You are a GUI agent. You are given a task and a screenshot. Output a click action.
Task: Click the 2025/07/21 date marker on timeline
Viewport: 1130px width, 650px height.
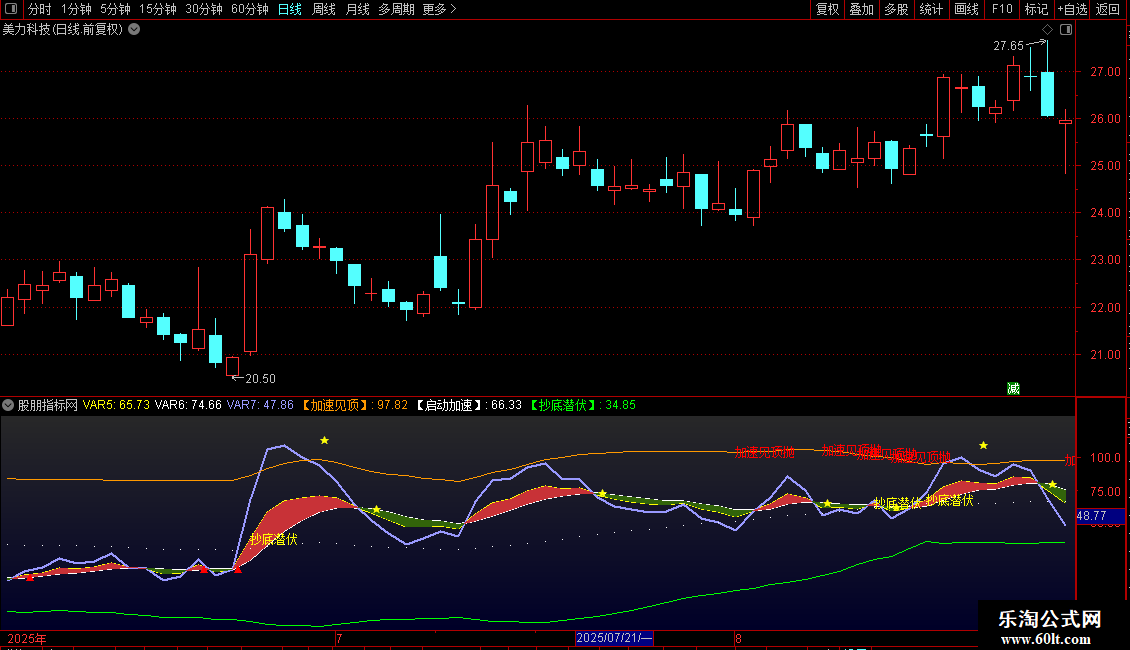point(614,638)
